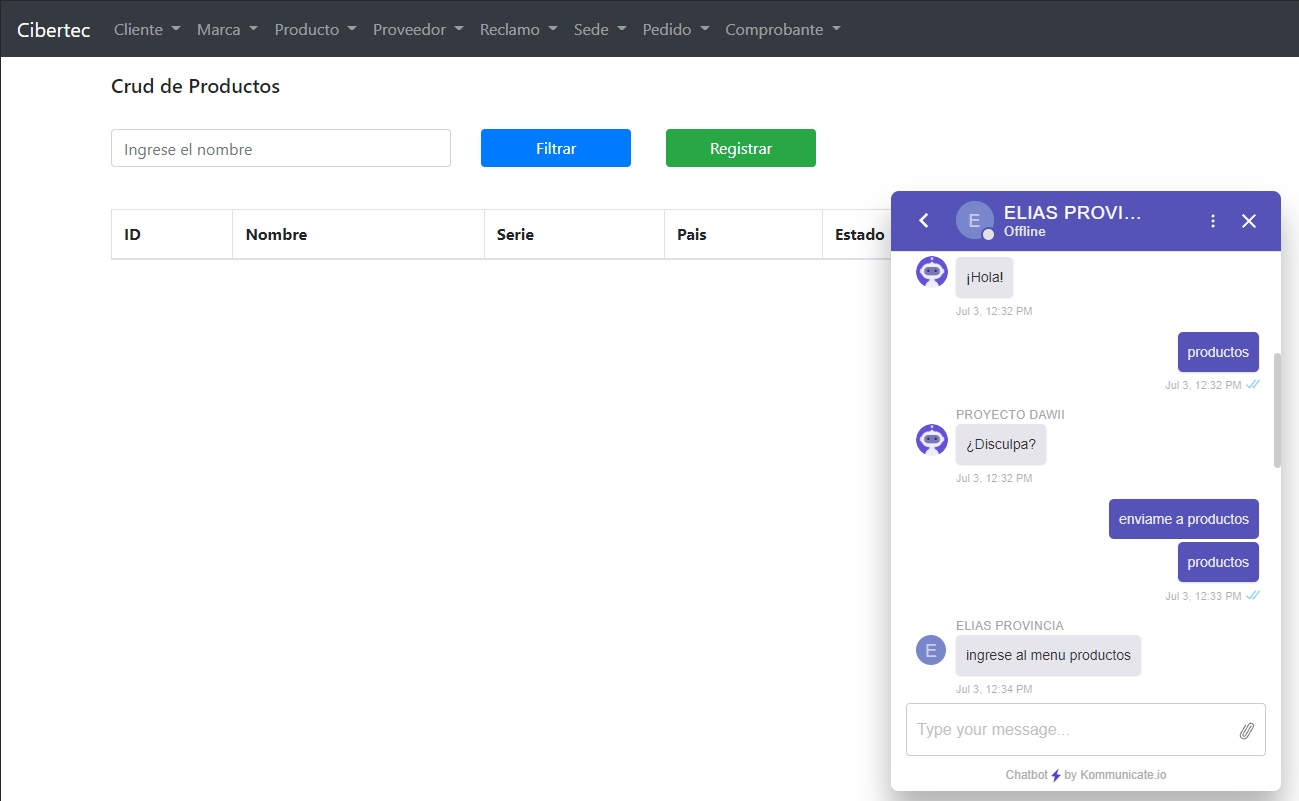The height and width of the screenshot is (801, 1299).
Task: Open the Marca dropdown menu
Action: [227, 29]
